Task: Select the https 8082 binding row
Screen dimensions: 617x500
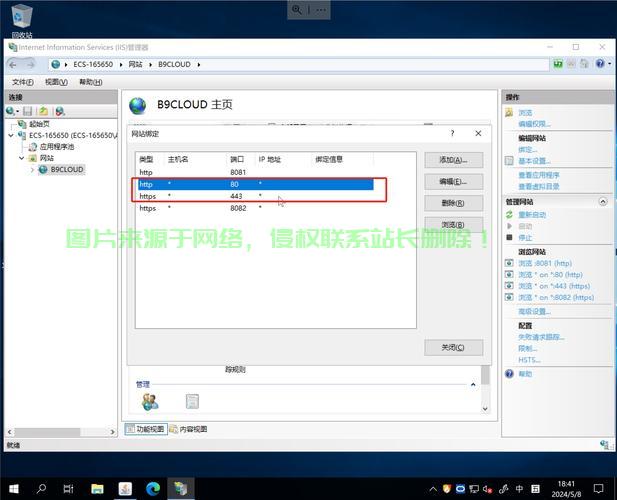Action: tap(256, 208)
